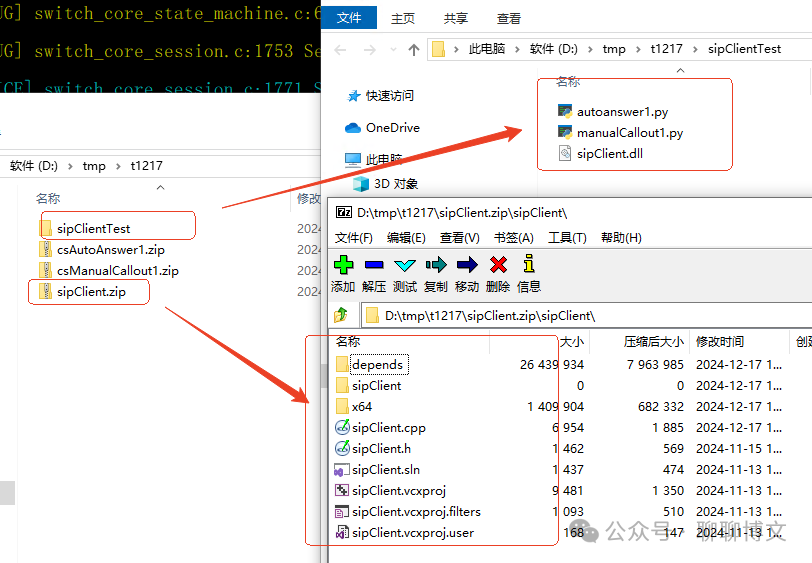
Task: Open the 7-Zip 书签(A) menu
Action: point(513,238)
